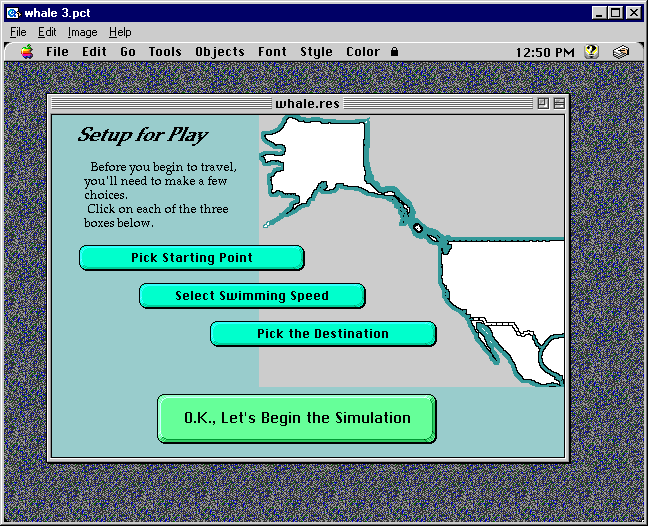Screen dimensions: 648x526
Task: Open the application switcher icon near clock
Action: (621, 52)
